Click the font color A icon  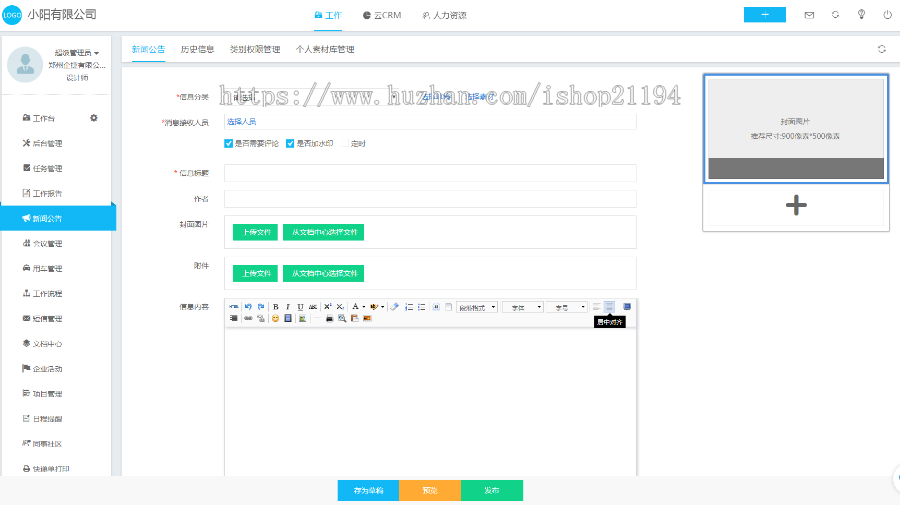[355, 306]
